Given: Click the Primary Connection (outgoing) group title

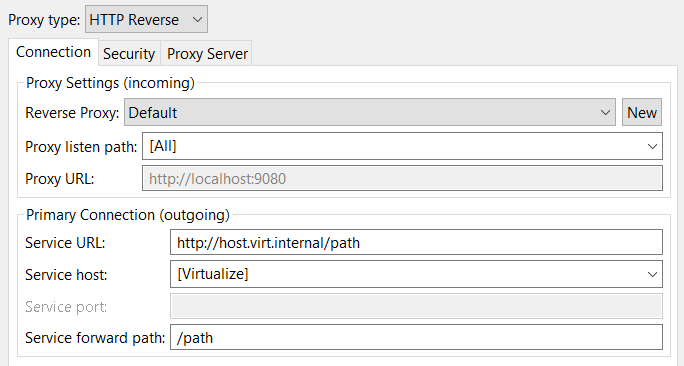Looking at the screenshot, I should pyautogui.click(x=128, y=215).
